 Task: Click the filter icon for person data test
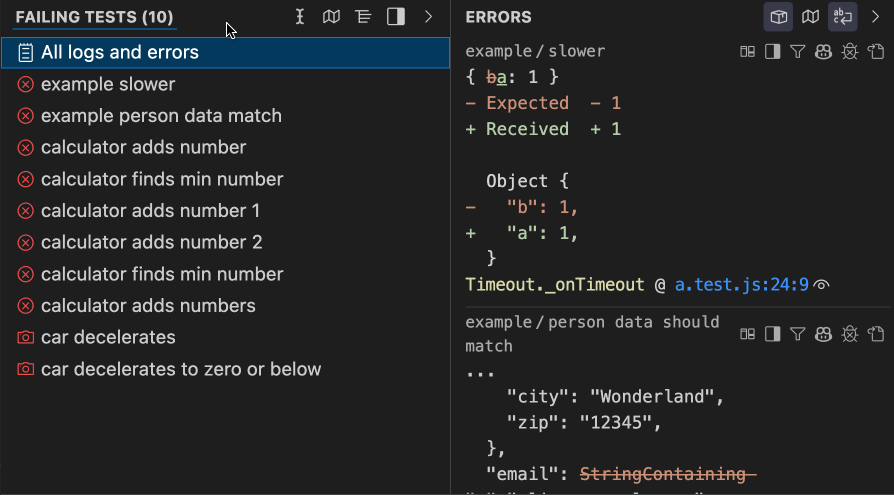[x=798, y=334]
